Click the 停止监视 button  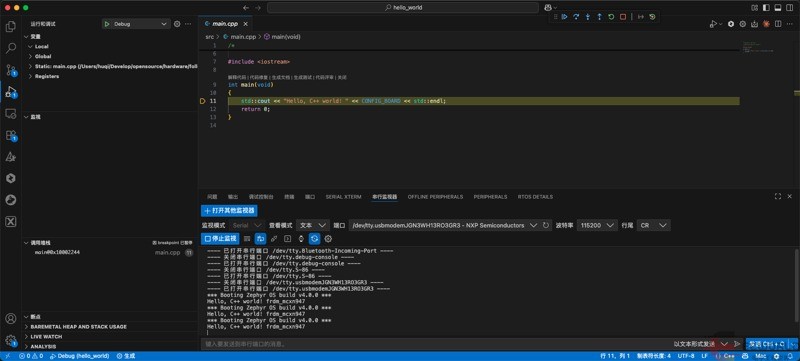pyautogui.click(x=220, y=239)
